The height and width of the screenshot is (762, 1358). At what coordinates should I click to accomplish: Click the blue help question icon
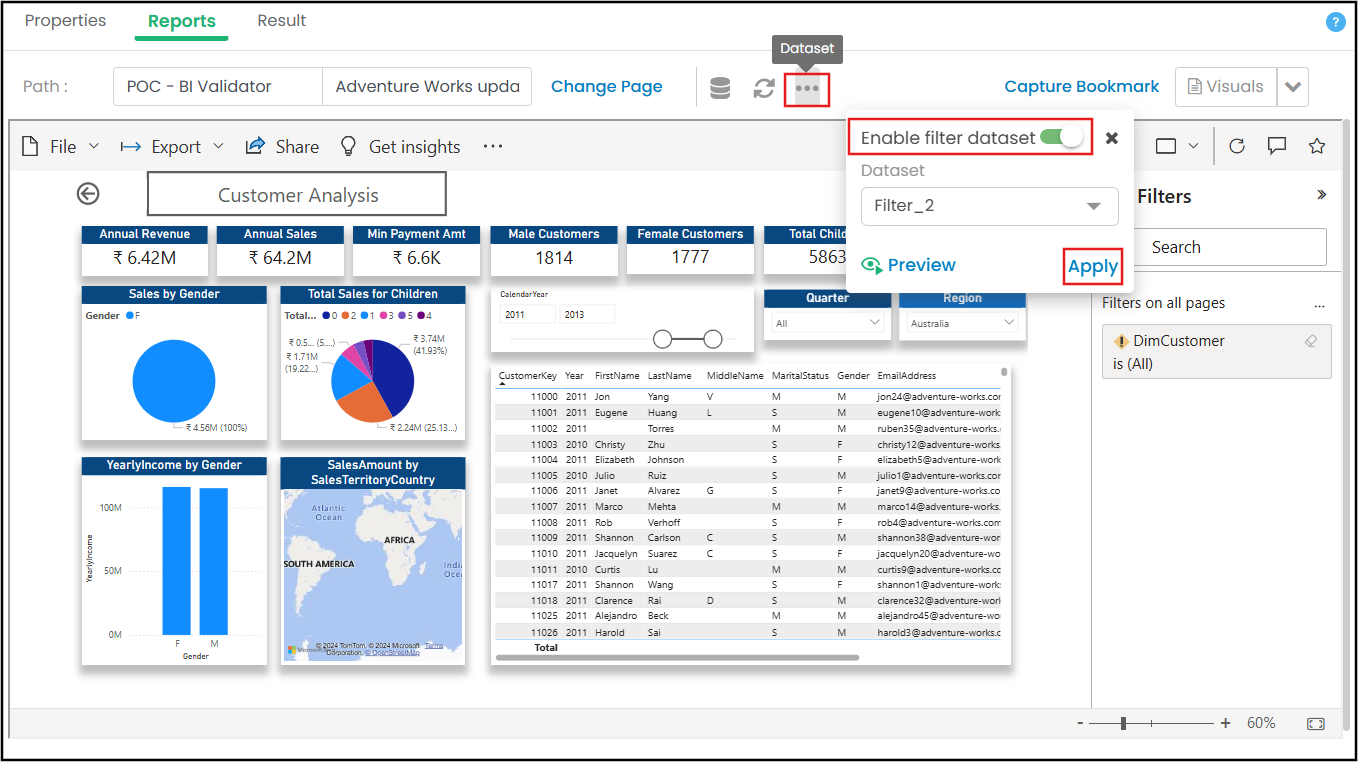click(1335, 22)
